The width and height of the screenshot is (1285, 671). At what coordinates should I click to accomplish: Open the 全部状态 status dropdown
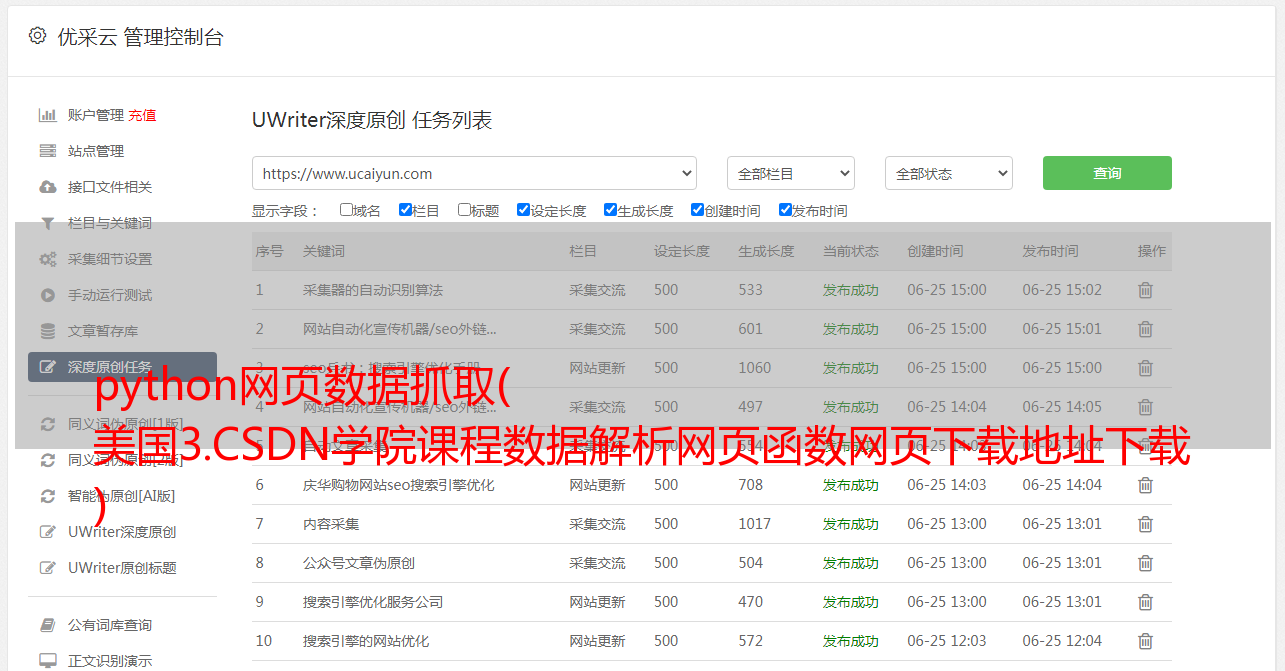point(948,173)
